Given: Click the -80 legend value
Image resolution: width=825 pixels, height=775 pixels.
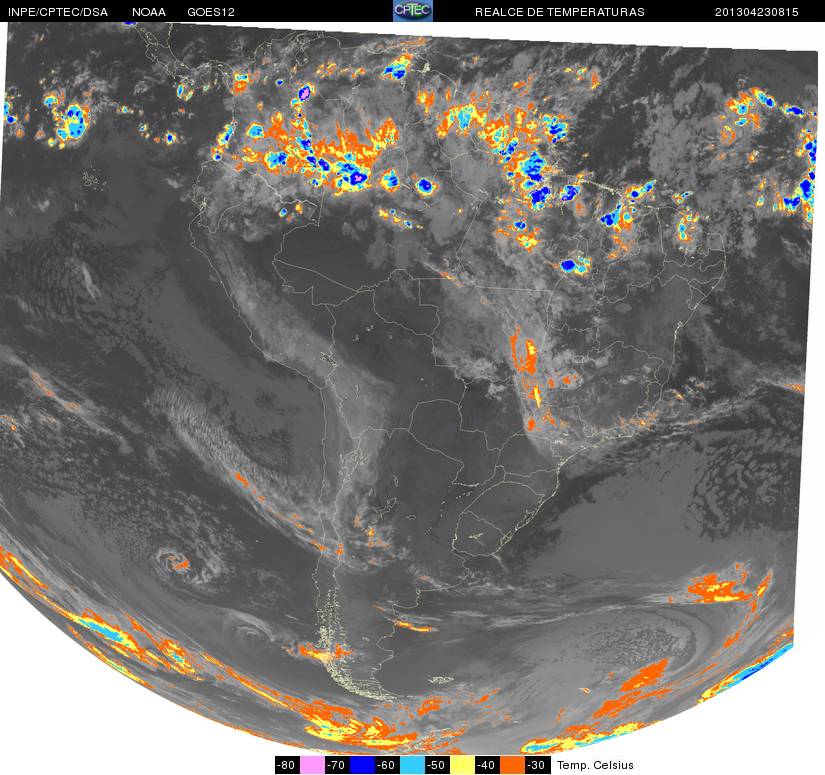Looking at the screenshot, I should click(287, 765).
